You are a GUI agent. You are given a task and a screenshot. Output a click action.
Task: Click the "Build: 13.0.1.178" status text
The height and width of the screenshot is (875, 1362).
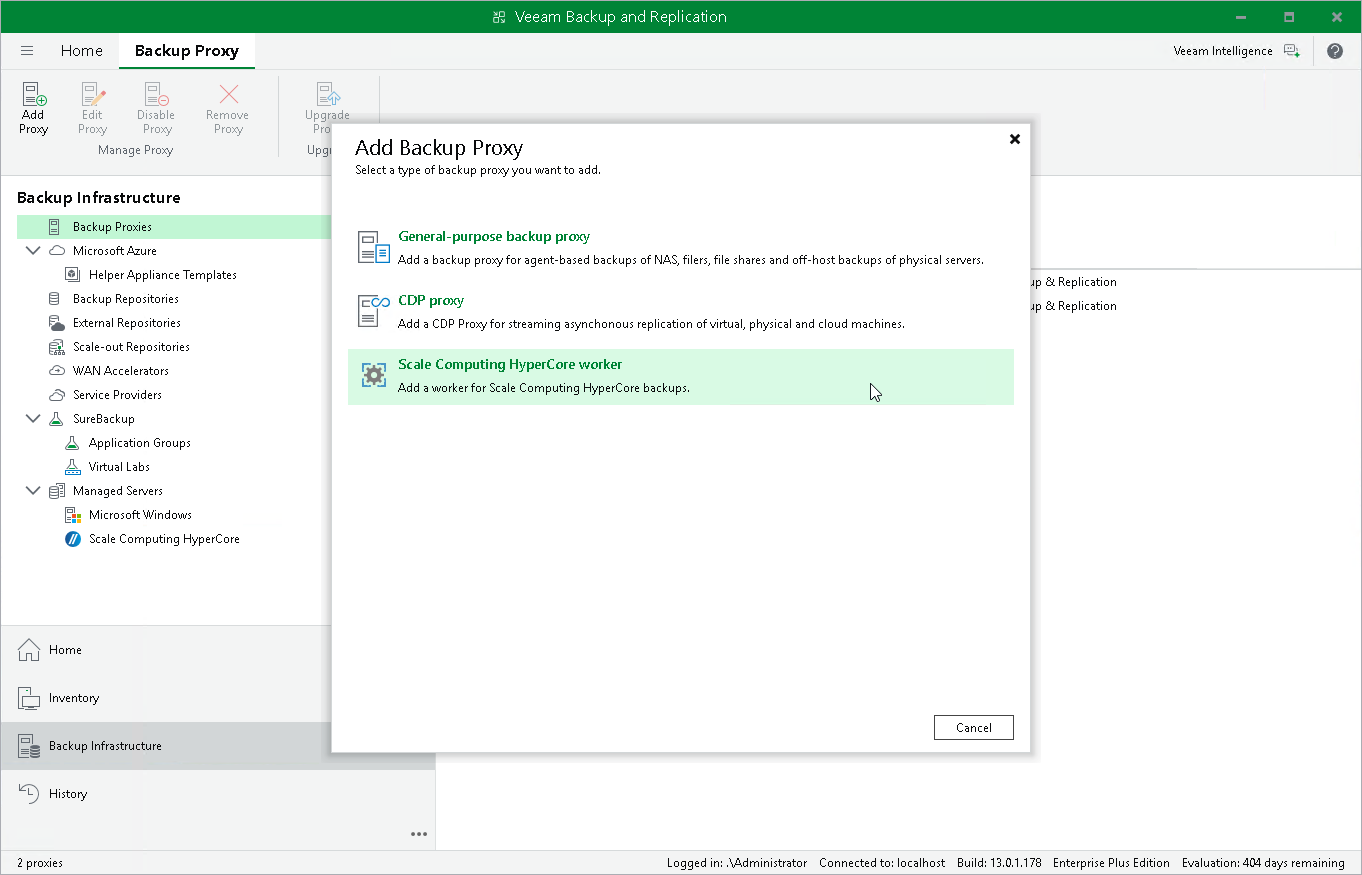click(999, 863)
